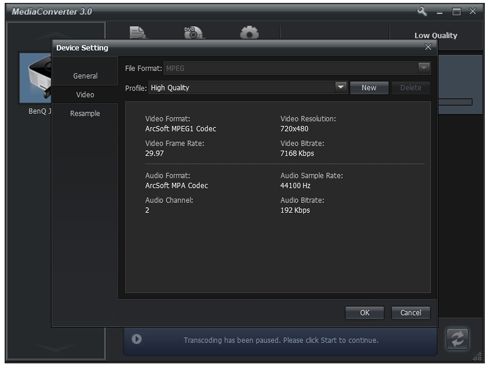Click the ArcSoft MPA Codec value
490x368 pixels.
click(176, 185)
